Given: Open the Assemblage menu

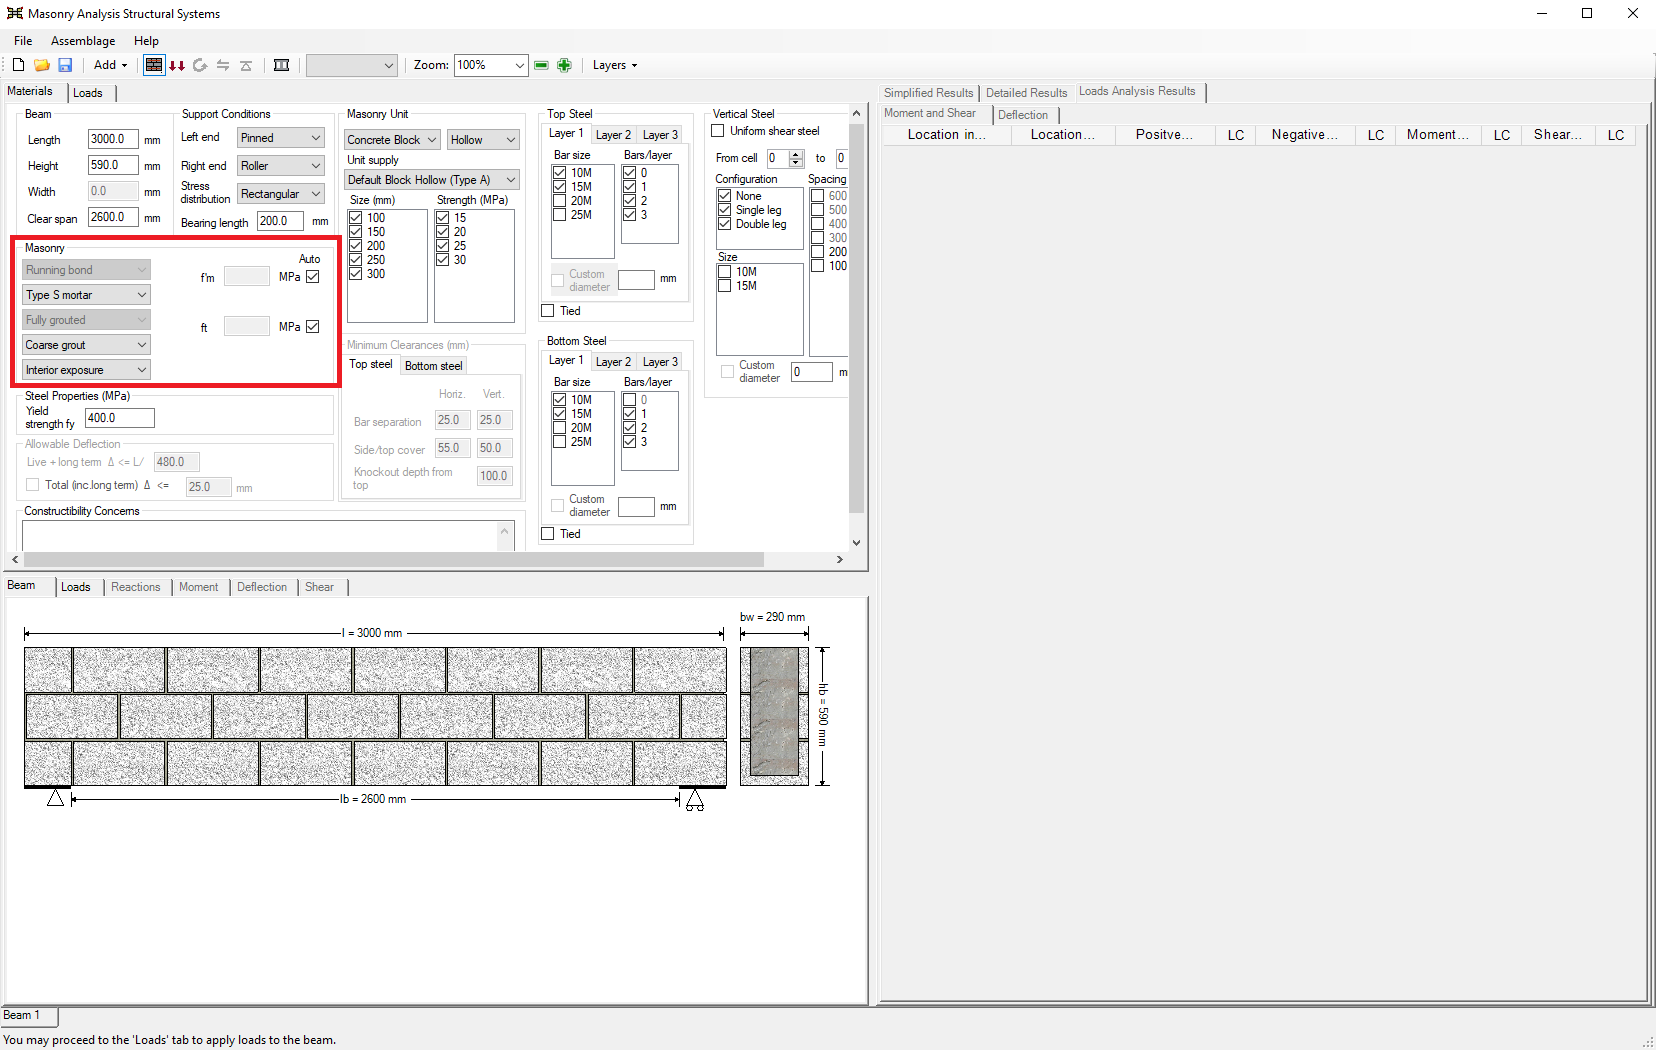Looking at the screenshot, I should click(83, 41).
